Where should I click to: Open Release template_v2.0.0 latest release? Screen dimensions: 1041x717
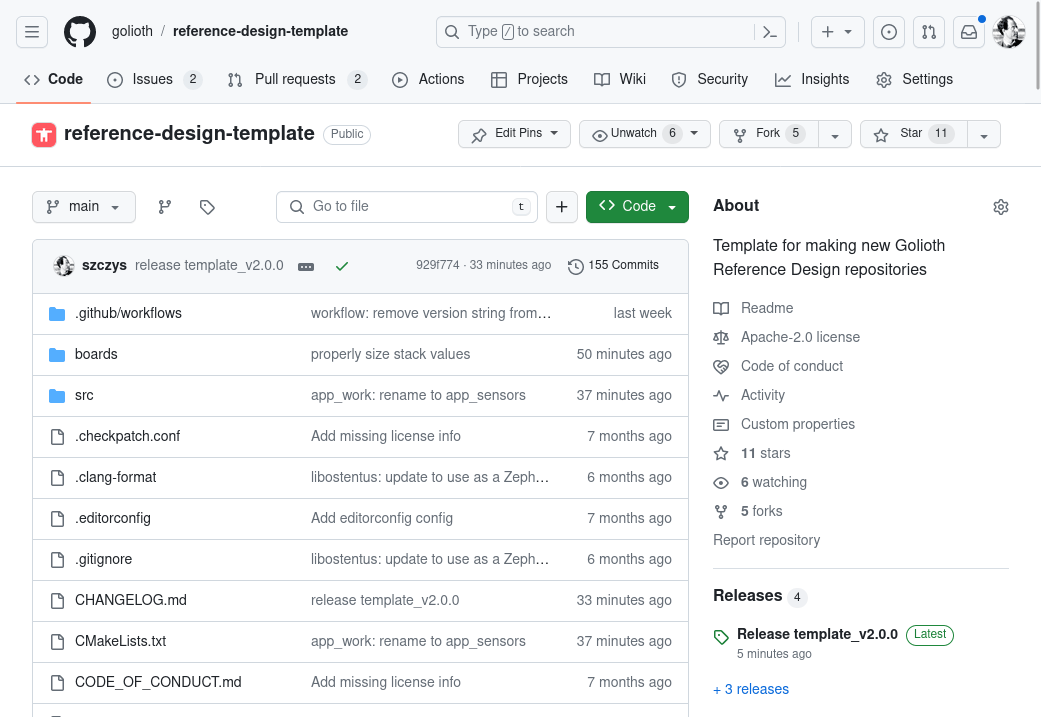(817, 634)
